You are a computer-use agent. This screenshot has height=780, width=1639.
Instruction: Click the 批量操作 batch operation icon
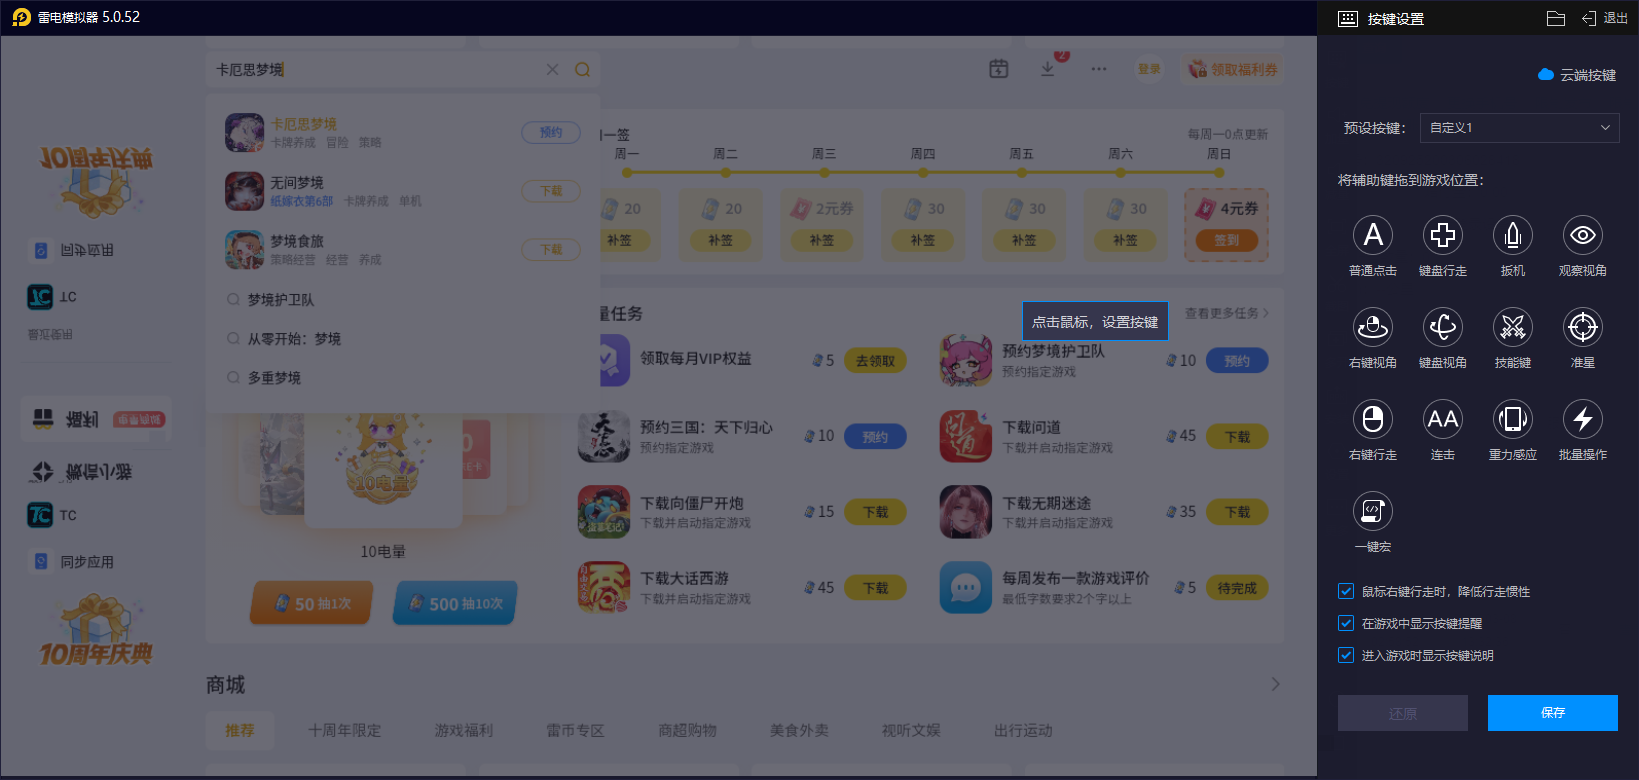(1583, 419)
